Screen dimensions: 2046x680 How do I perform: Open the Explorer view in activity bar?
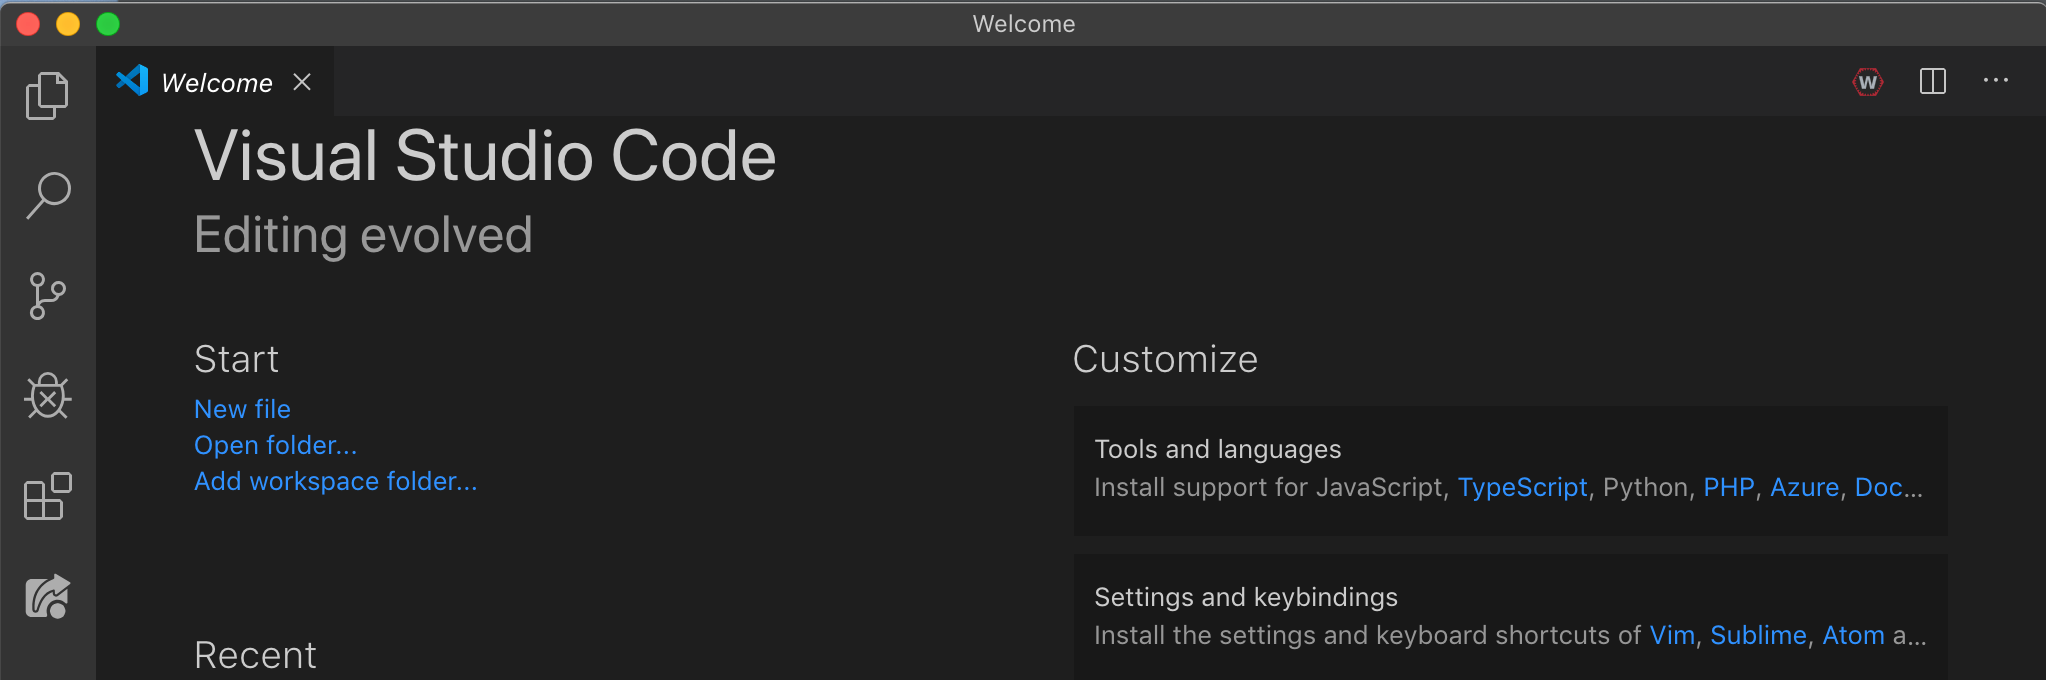click(x=47, y=96)
